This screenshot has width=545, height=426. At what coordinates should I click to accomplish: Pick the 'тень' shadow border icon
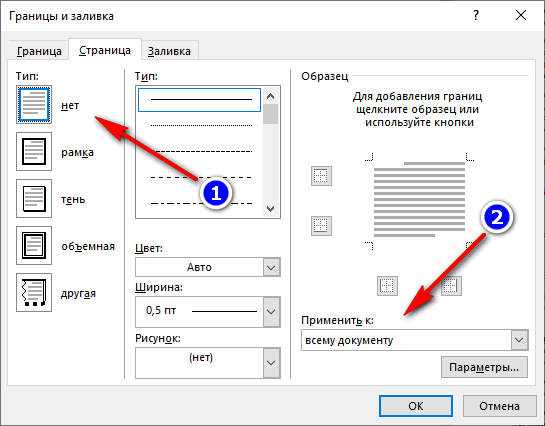34,198
